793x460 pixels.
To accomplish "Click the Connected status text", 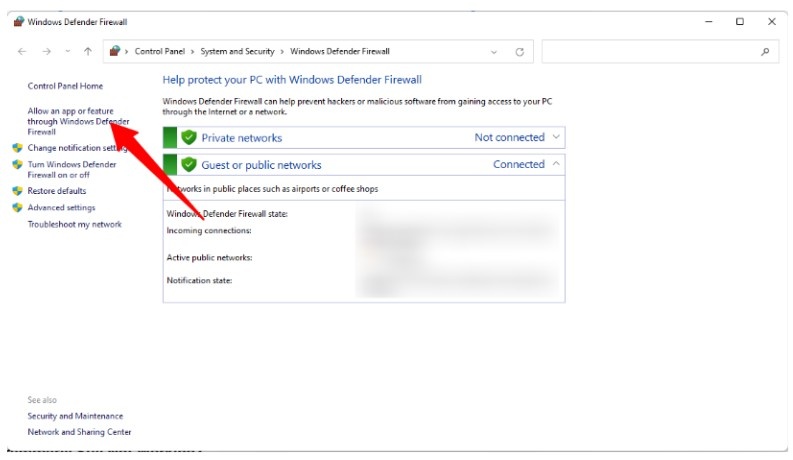I will click(519, 164).
